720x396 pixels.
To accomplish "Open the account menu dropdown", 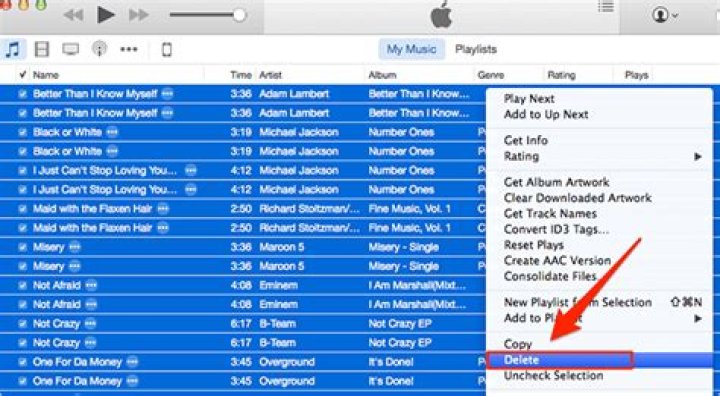I will (664, 15).
